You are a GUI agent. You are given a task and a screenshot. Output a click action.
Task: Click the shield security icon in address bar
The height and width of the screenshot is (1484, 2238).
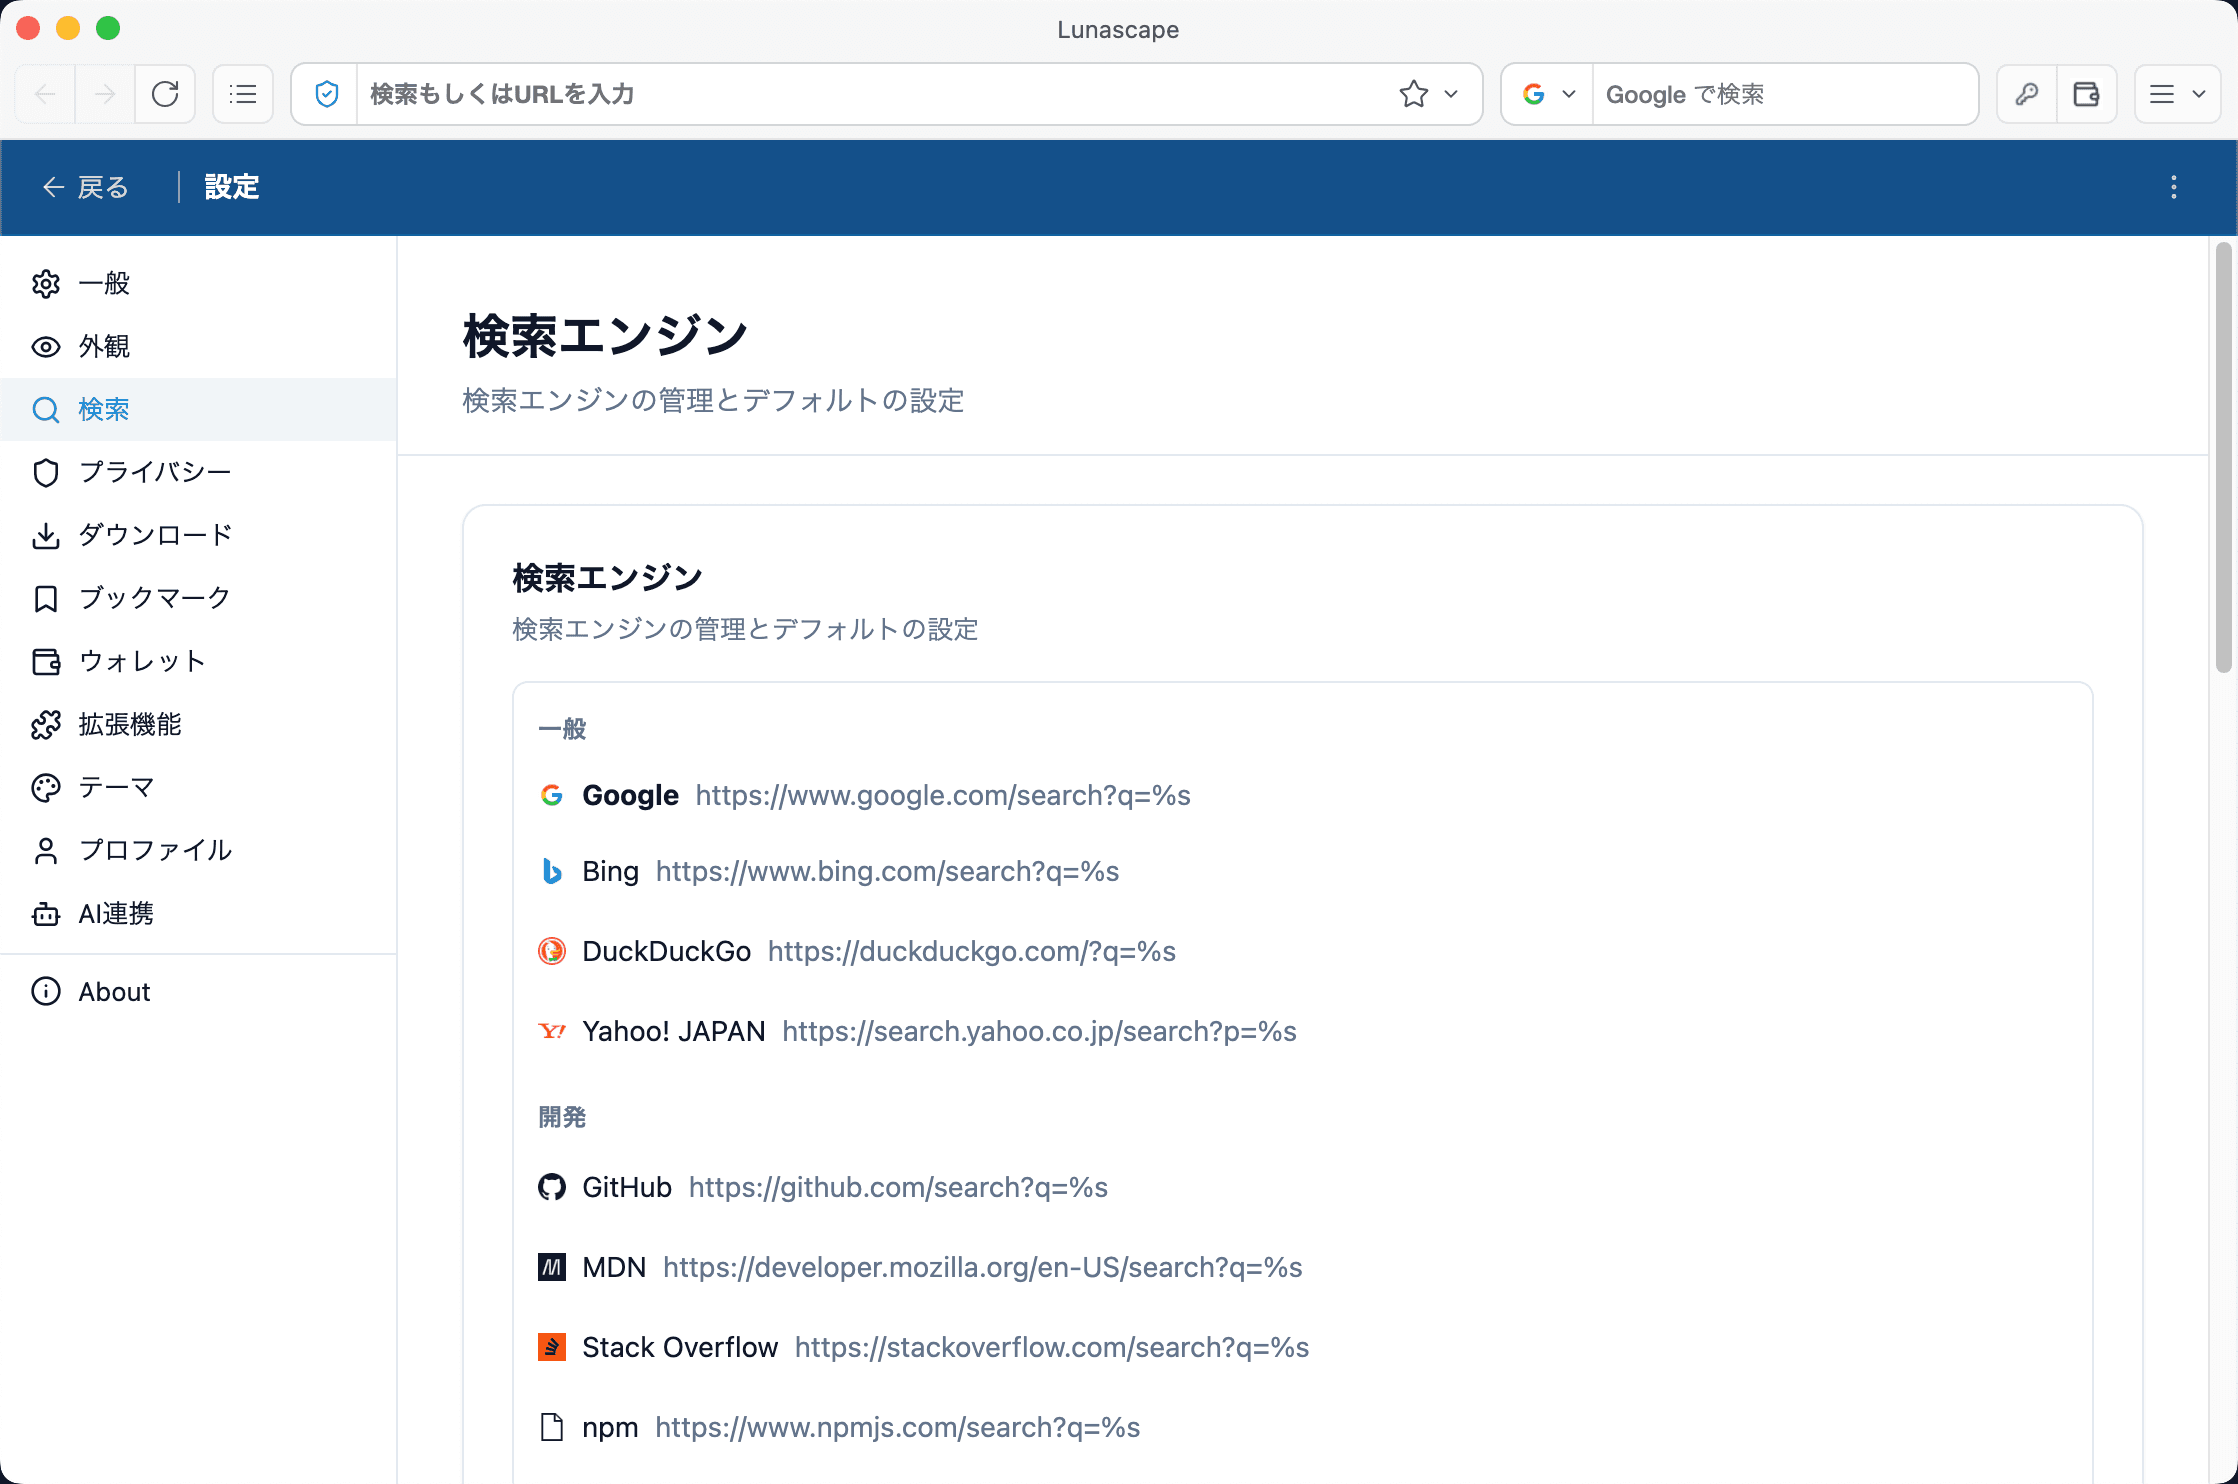tap(326, 94)
